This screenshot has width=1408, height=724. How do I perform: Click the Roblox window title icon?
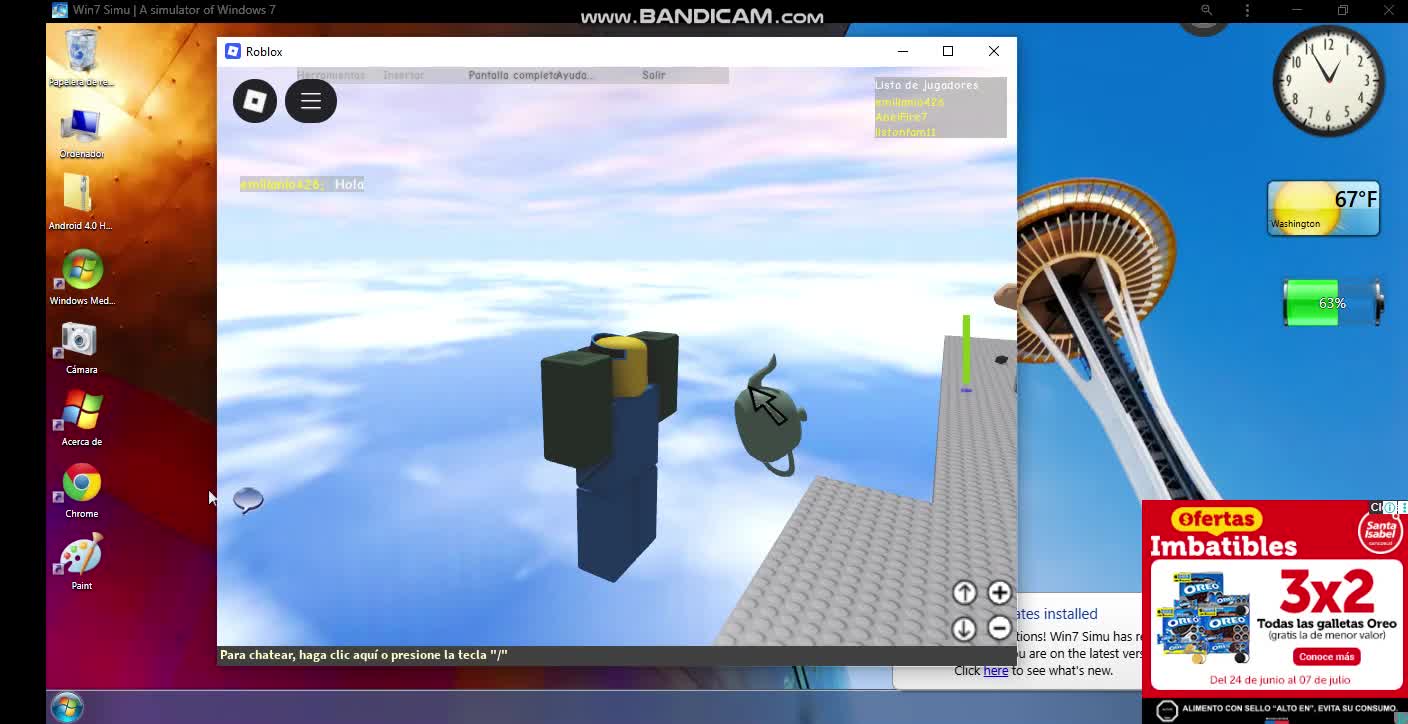[x=233, y=51]
